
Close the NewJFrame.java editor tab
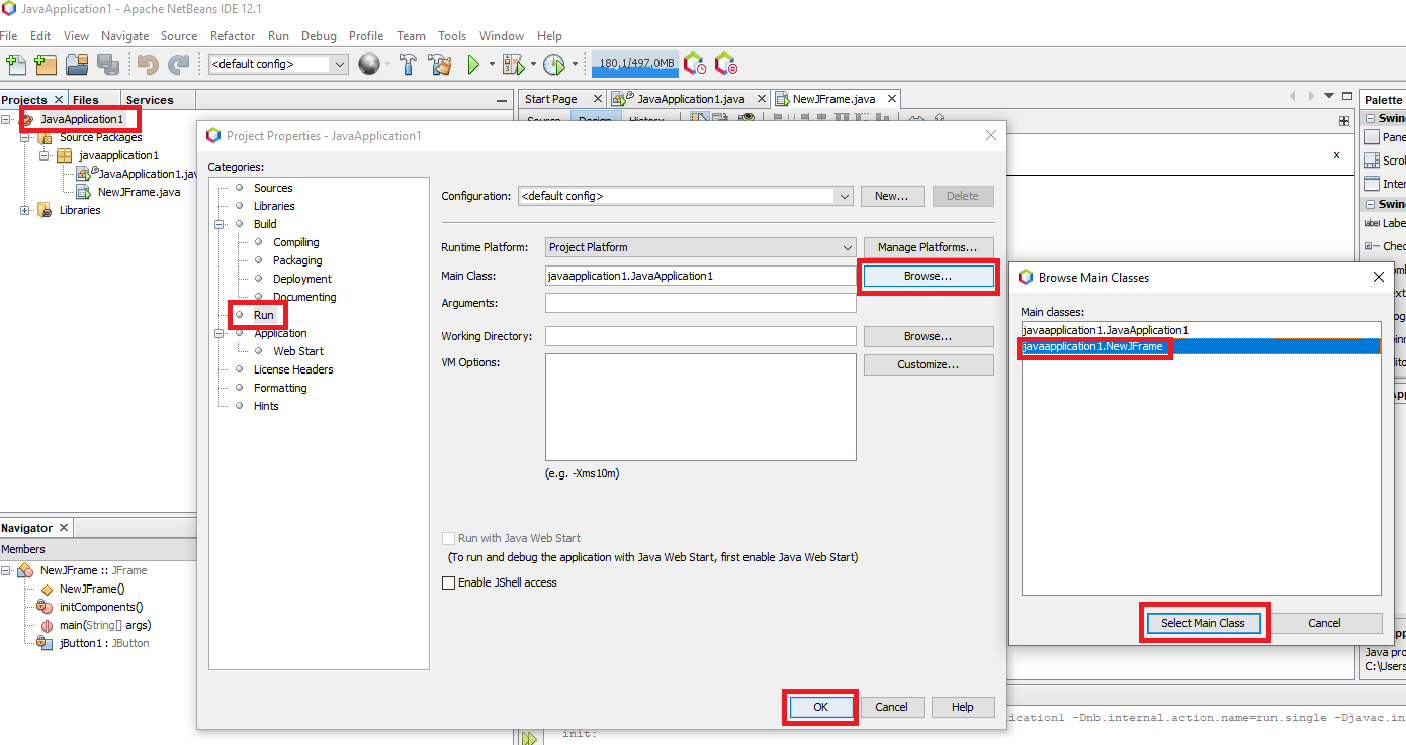pos(891,99)
